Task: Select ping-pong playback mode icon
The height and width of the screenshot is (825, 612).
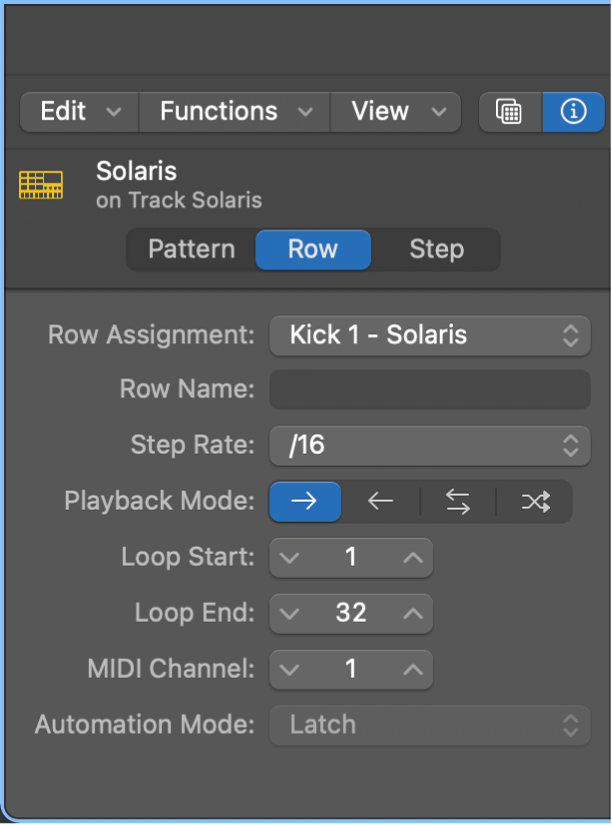Action: pyautogui.click(x=458, y=501)
